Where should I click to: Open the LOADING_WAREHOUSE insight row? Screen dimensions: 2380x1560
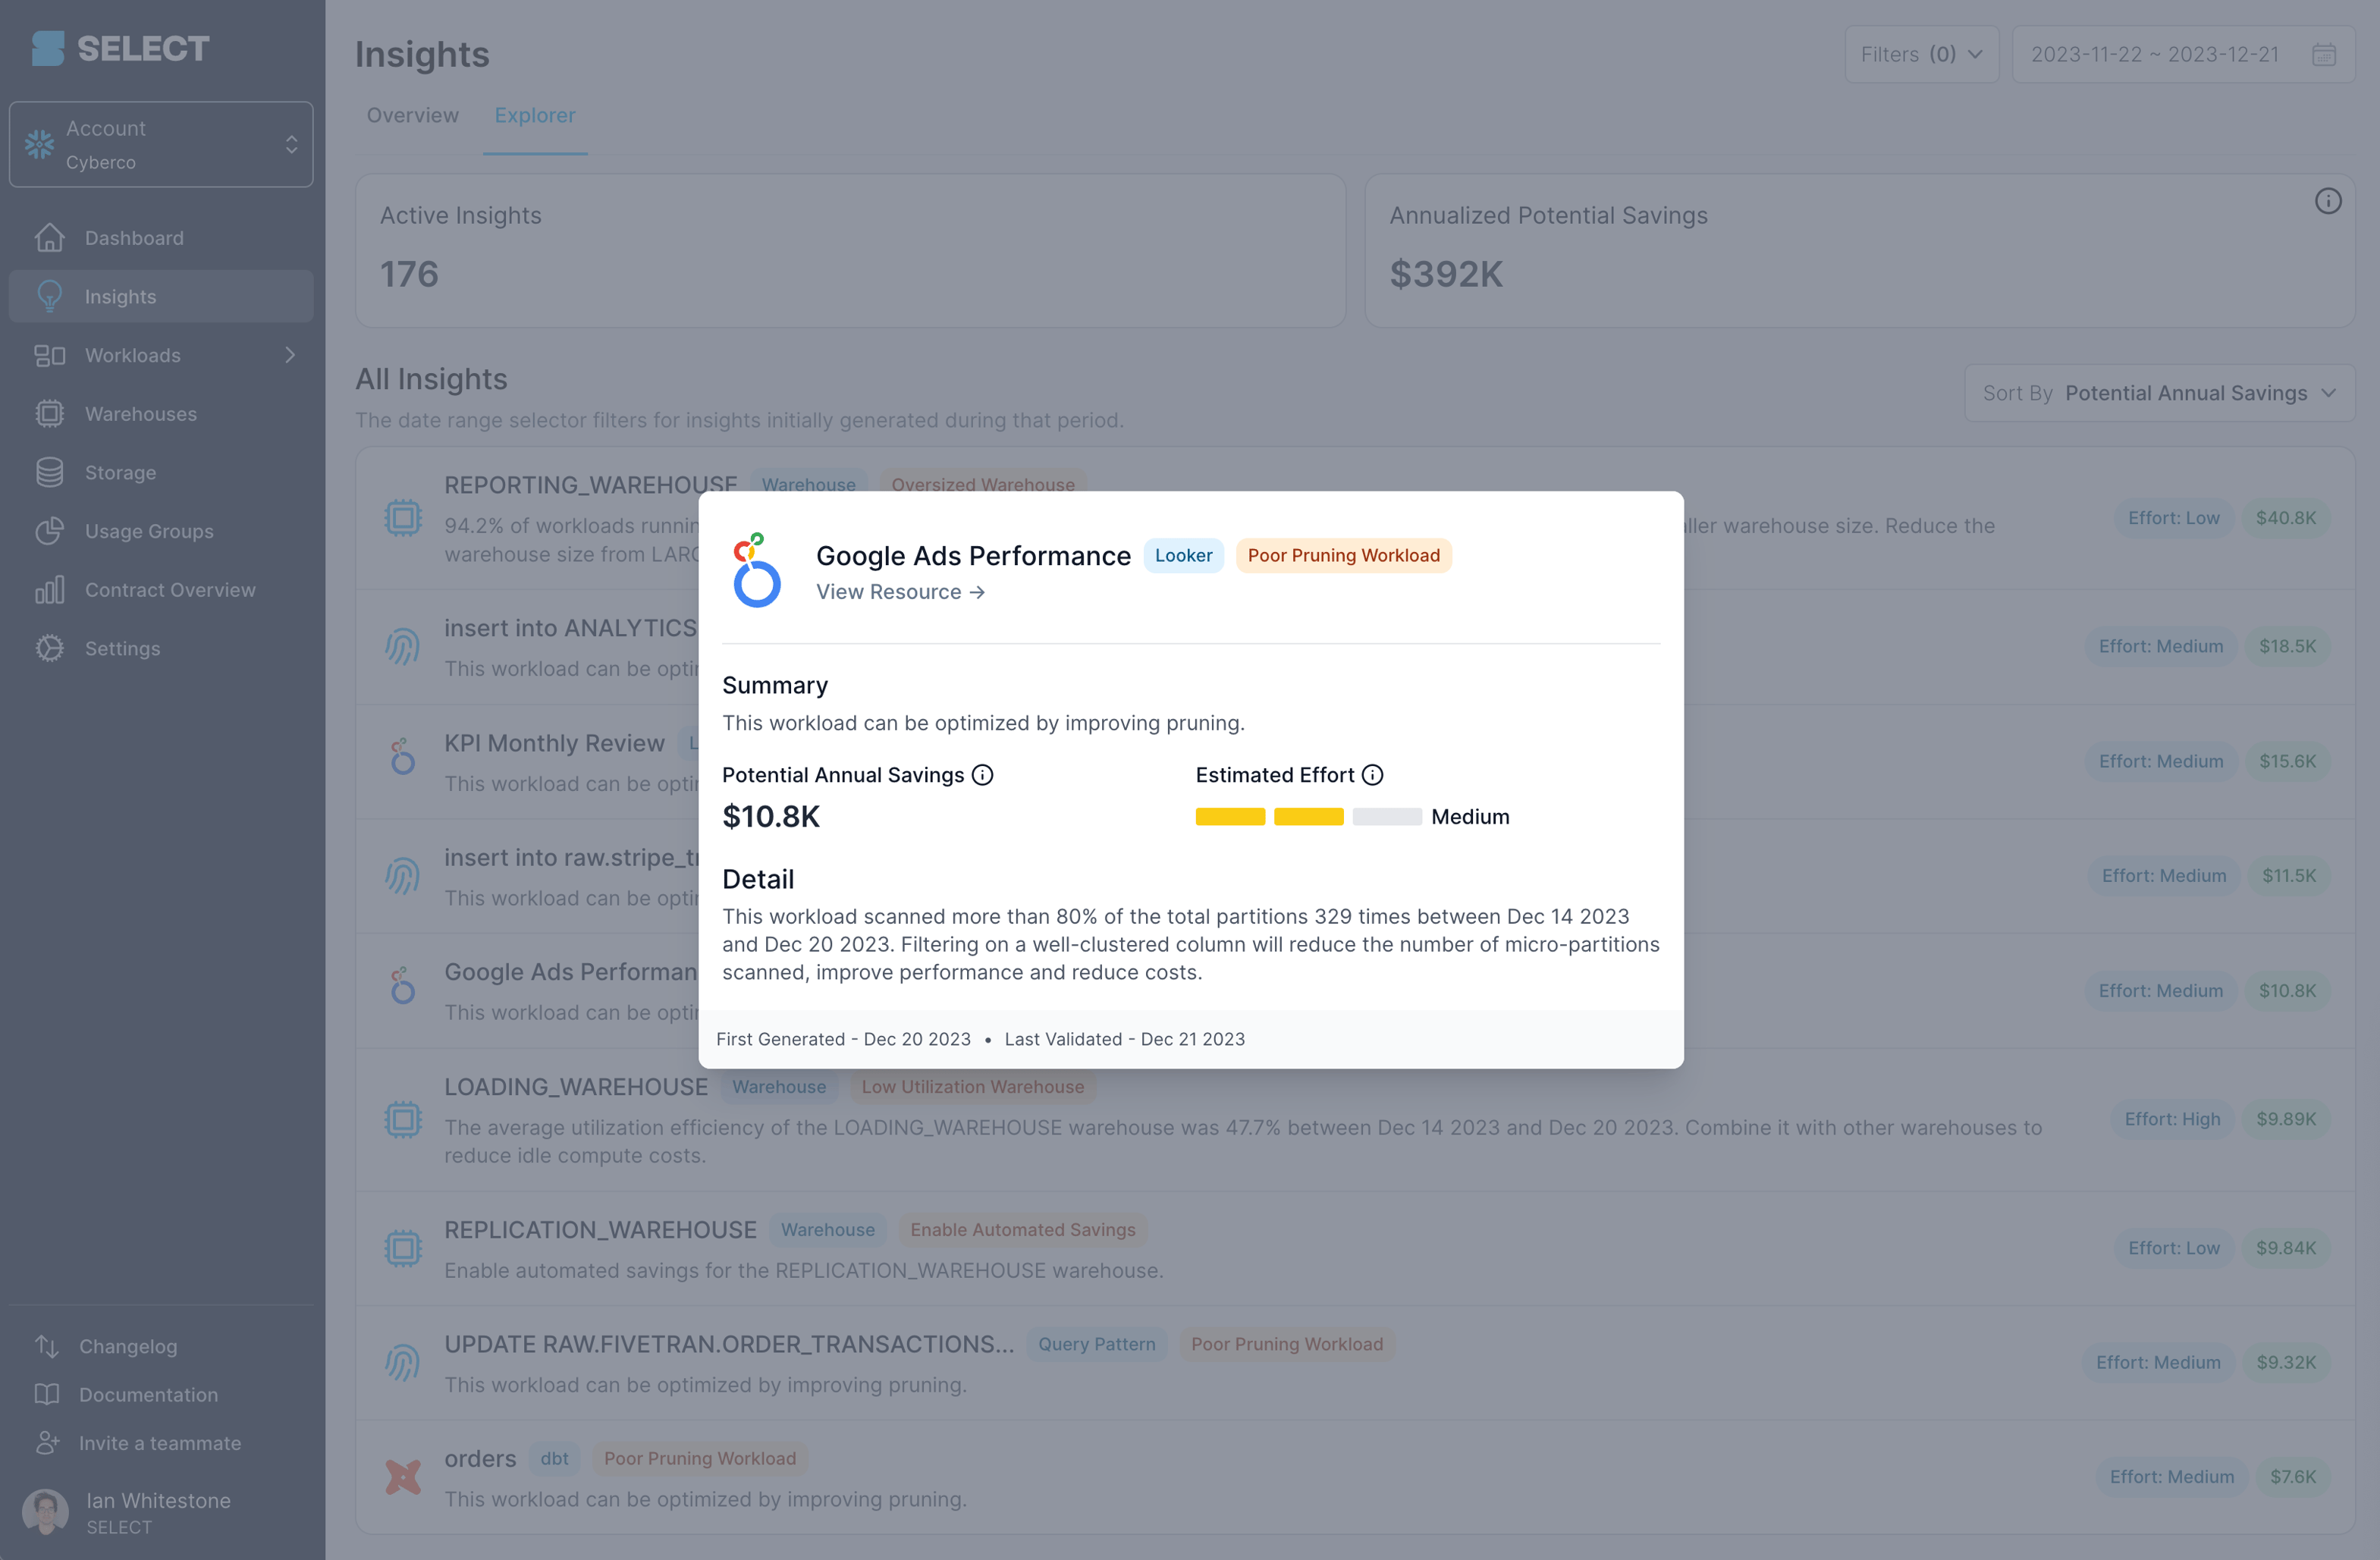point(1355,1119)
